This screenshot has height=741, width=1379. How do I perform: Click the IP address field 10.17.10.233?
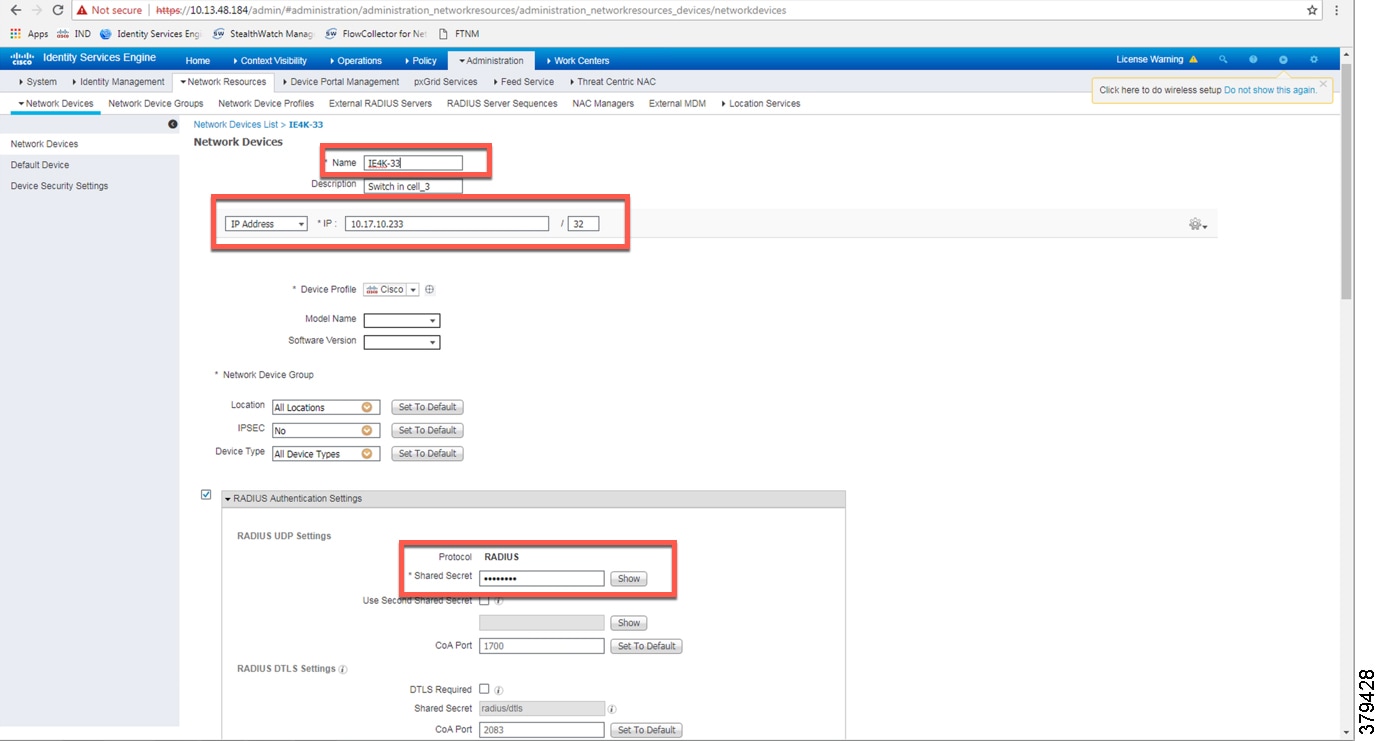(x=447, y=224)
